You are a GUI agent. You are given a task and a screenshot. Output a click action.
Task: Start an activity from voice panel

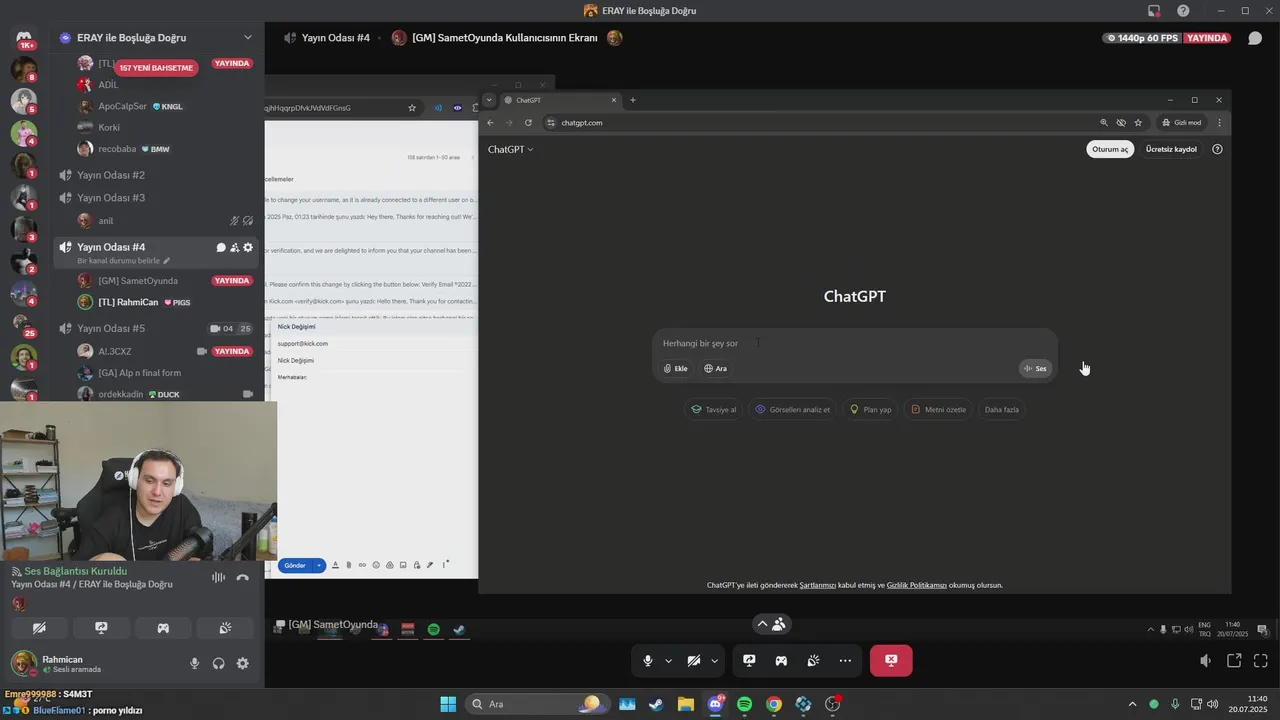(163, 628)
